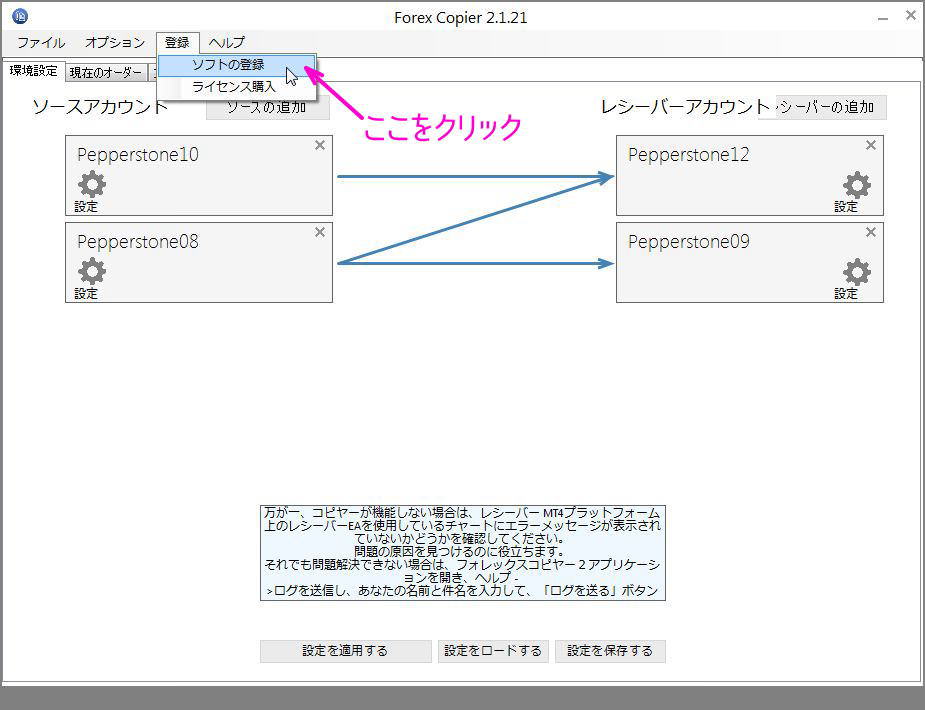925x710 pixels.
Task: Remove the Pepperstone08 source account
Action: (x=319, y=232)
